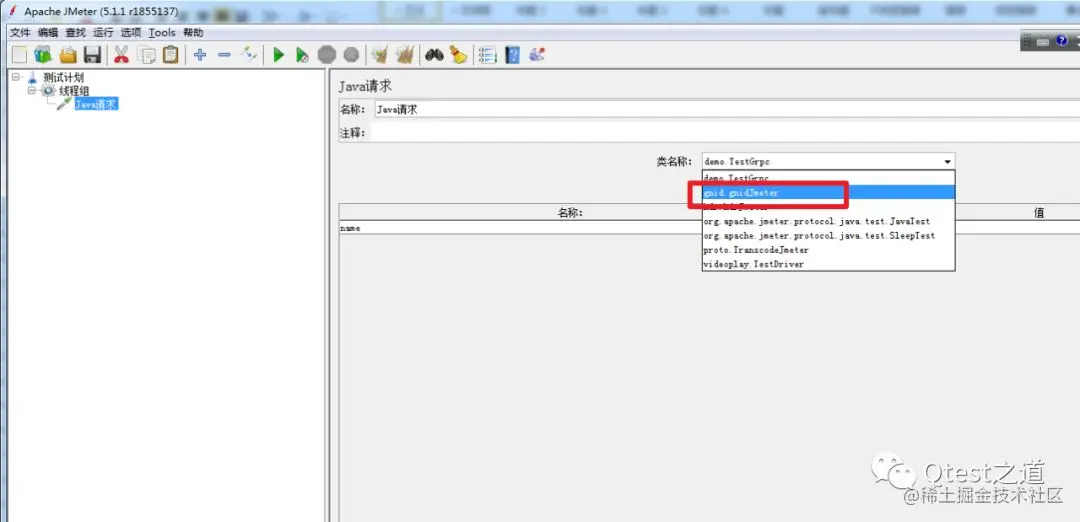This screenshot has height=522, width=1080.
Task: Click the Search binoculars icon
Action: pyautogui.click(x=434, y=54)
